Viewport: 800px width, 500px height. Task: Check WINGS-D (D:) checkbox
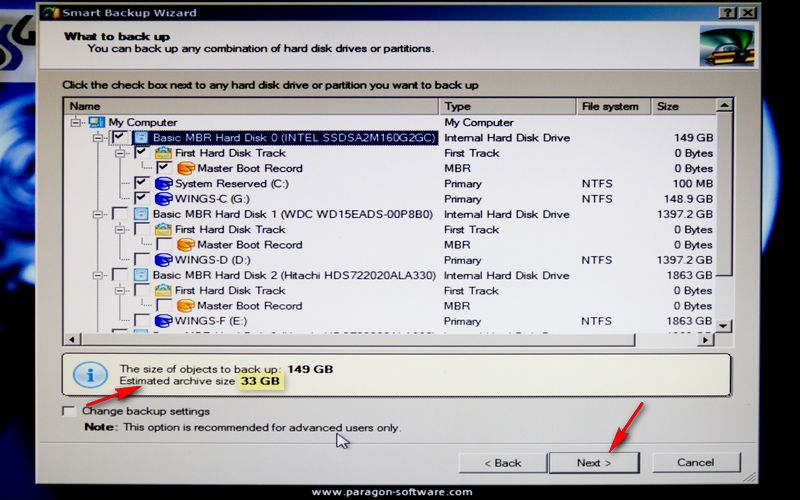click(x=142, y=260)
